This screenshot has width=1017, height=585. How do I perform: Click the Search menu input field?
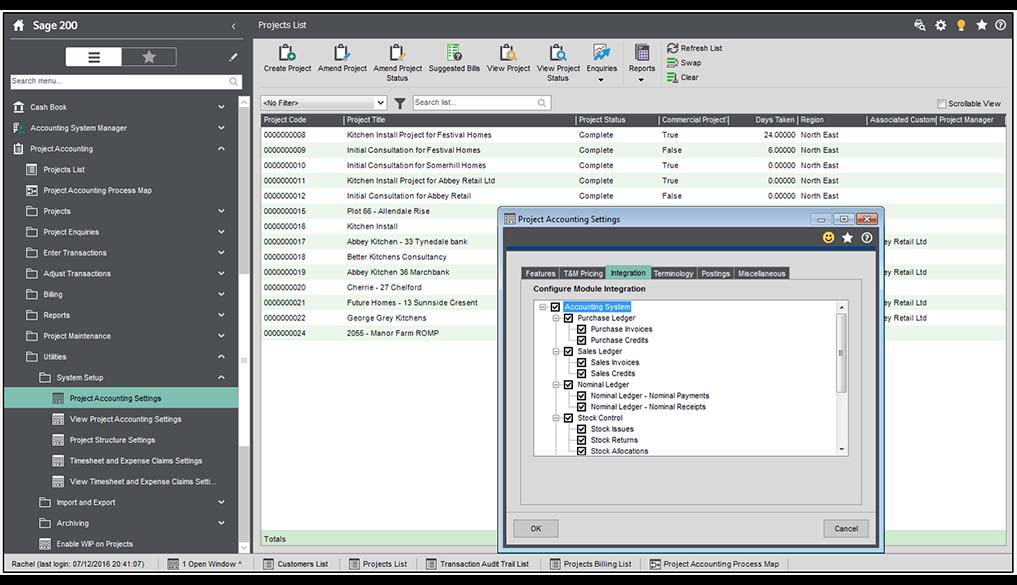[x=126, y=81]
